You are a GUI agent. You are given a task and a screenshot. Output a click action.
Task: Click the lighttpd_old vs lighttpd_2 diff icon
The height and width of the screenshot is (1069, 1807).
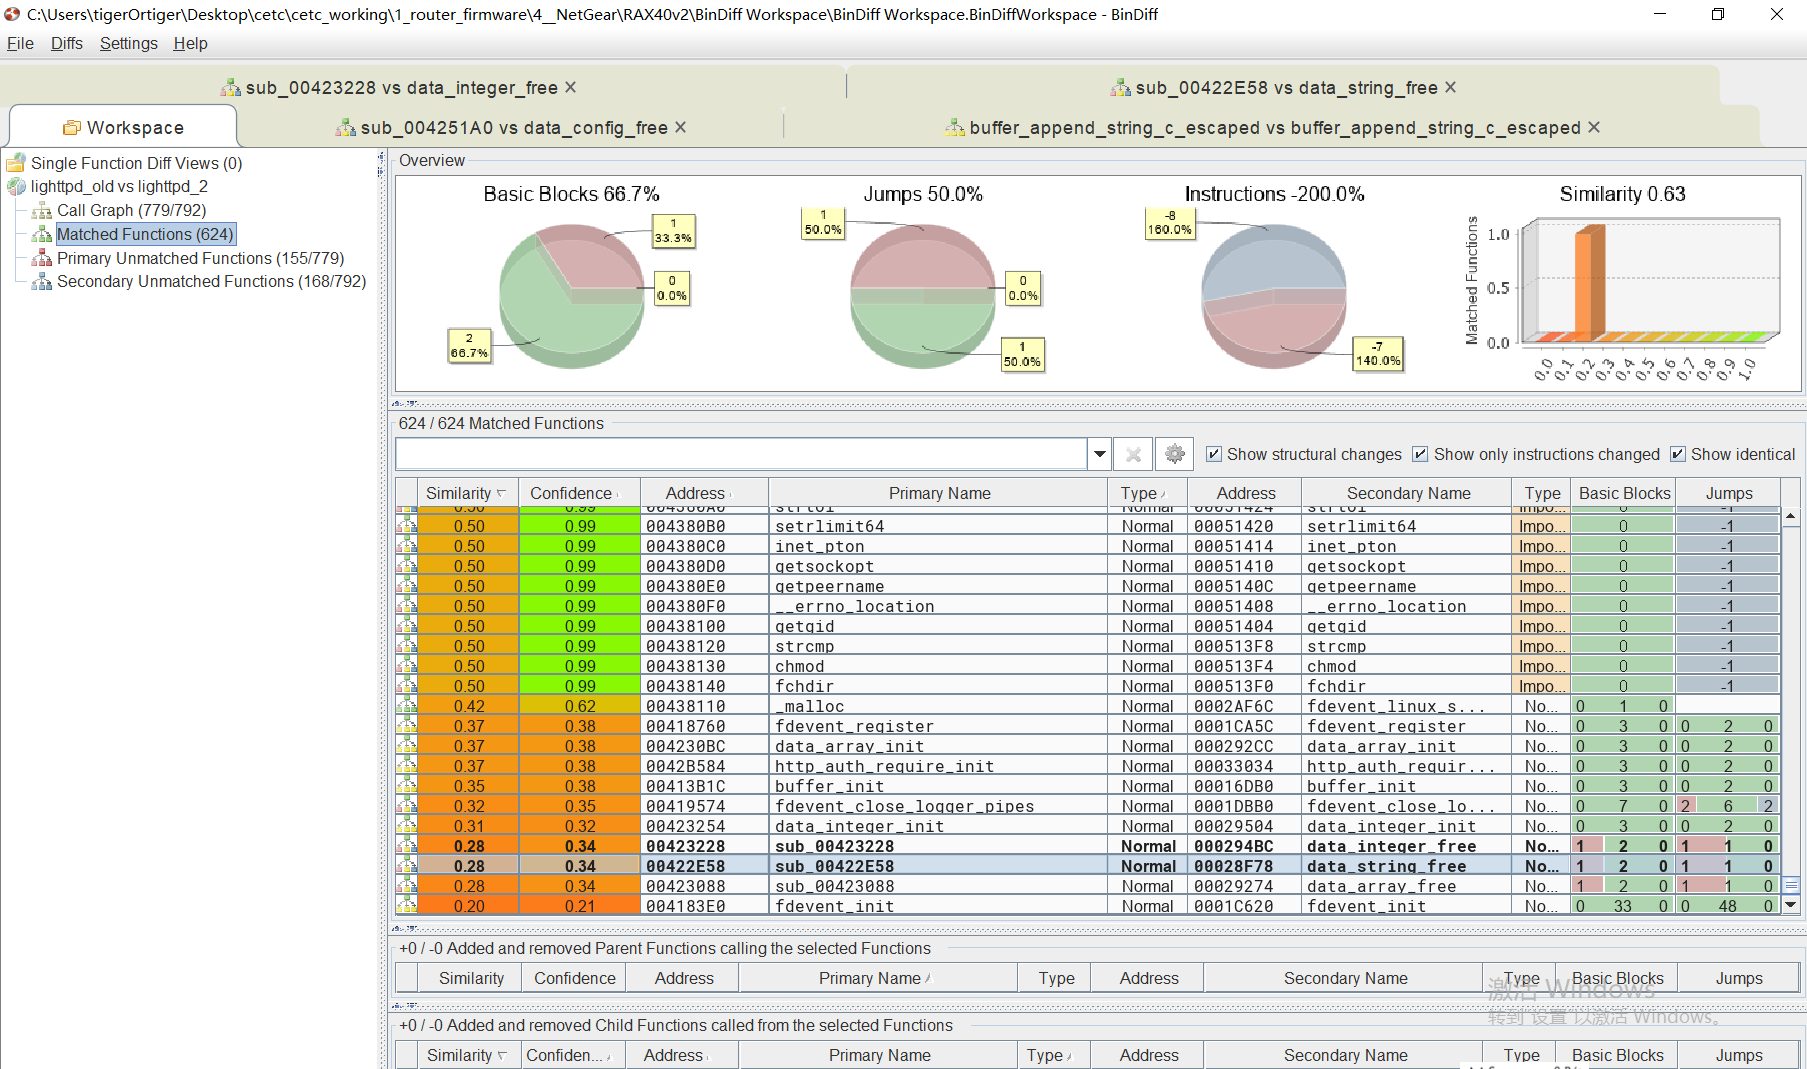click(16, 186)
